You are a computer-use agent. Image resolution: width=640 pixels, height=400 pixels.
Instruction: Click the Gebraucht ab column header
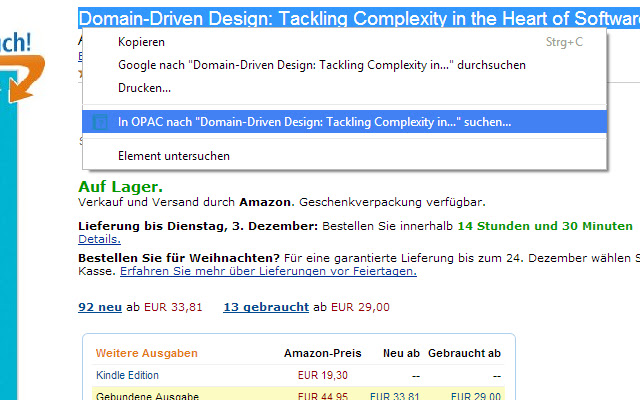pos(464,353)
